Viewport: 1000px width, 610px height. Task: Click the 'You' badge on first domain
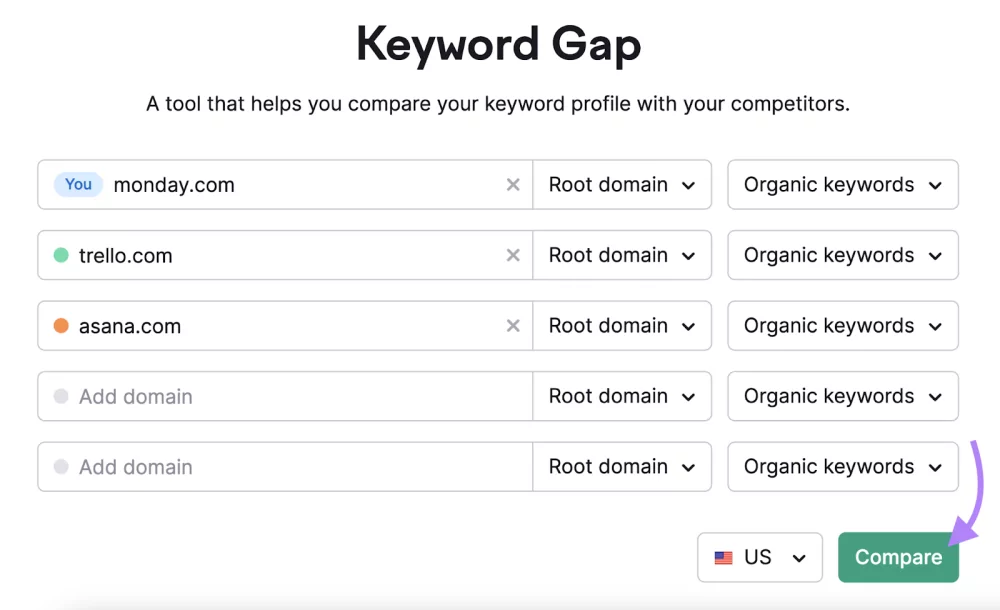click(x=78, y=185)
